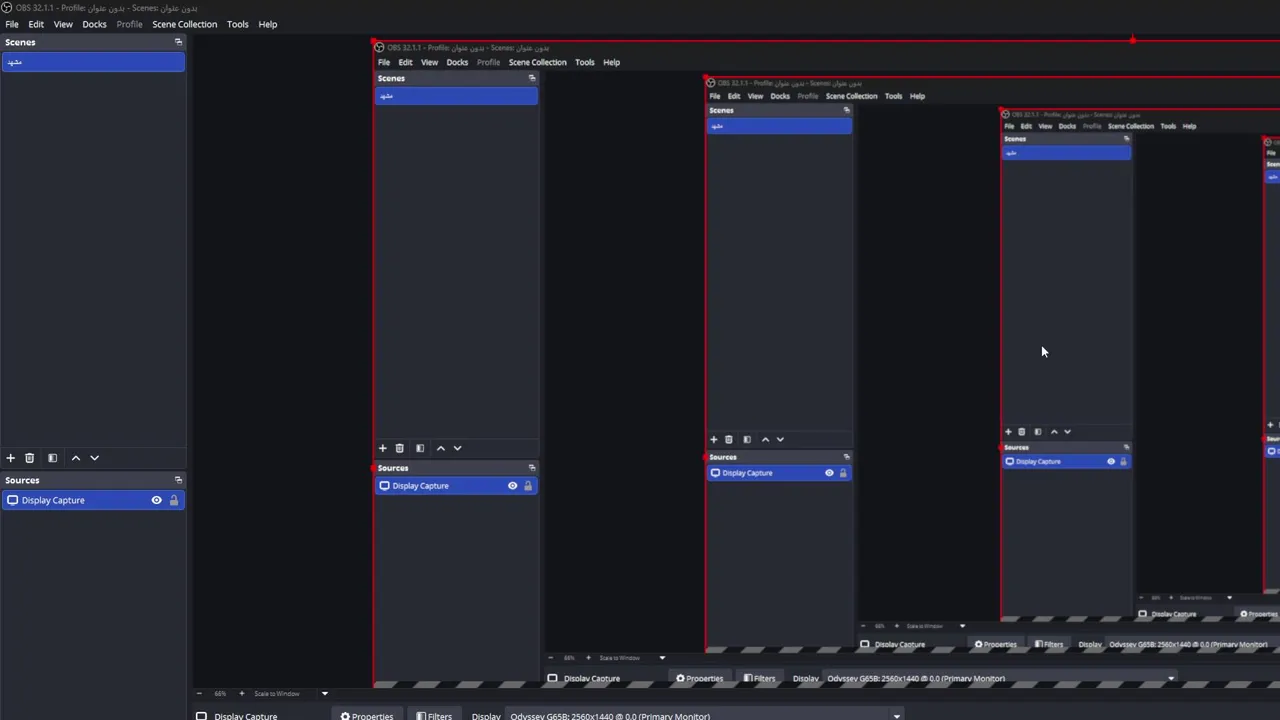Click up arrow in second nested Scenes toolbar
This screenshot has width=1280, height=720.
click(765, 439)
